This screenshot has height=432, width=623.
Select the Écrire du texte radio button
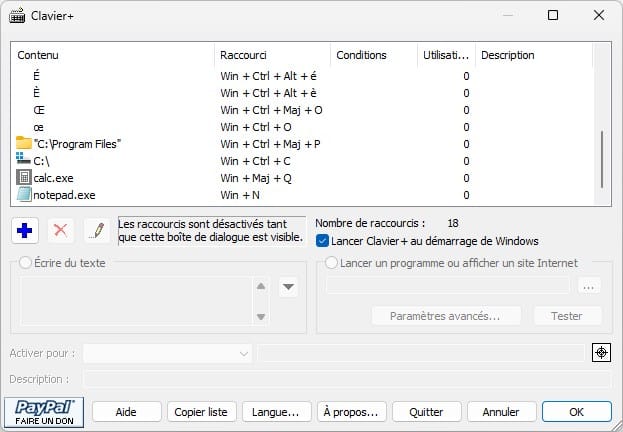[25, 263]
